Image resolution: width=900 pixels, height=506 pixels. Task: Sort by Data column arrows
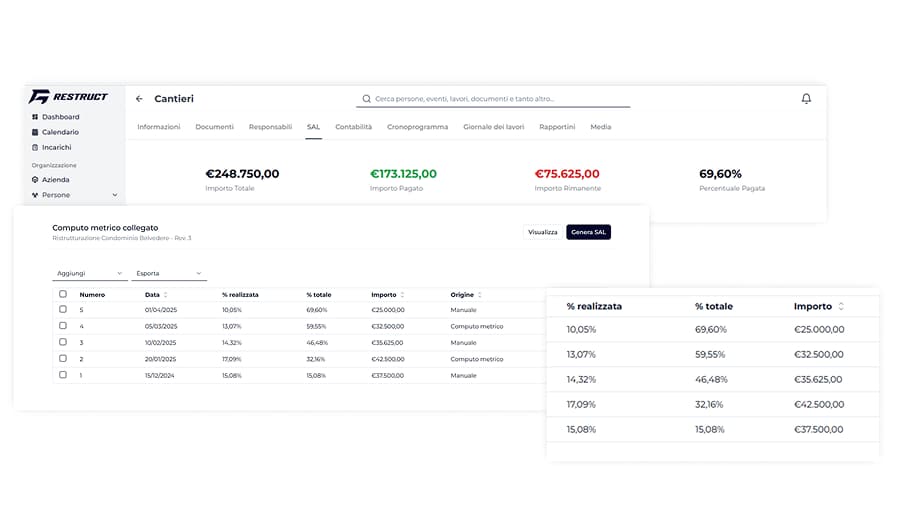[x=165, y=295]
